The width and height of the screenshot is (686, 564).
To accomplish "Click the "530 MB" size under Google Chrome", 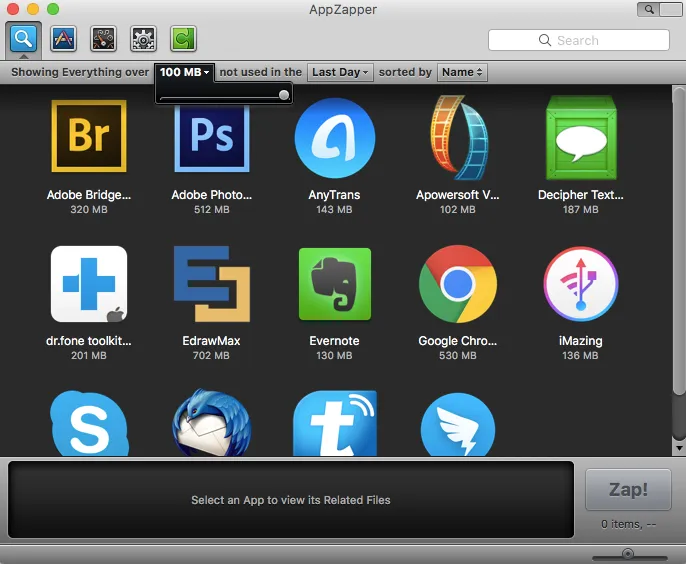I will click(x=458, y=355).
